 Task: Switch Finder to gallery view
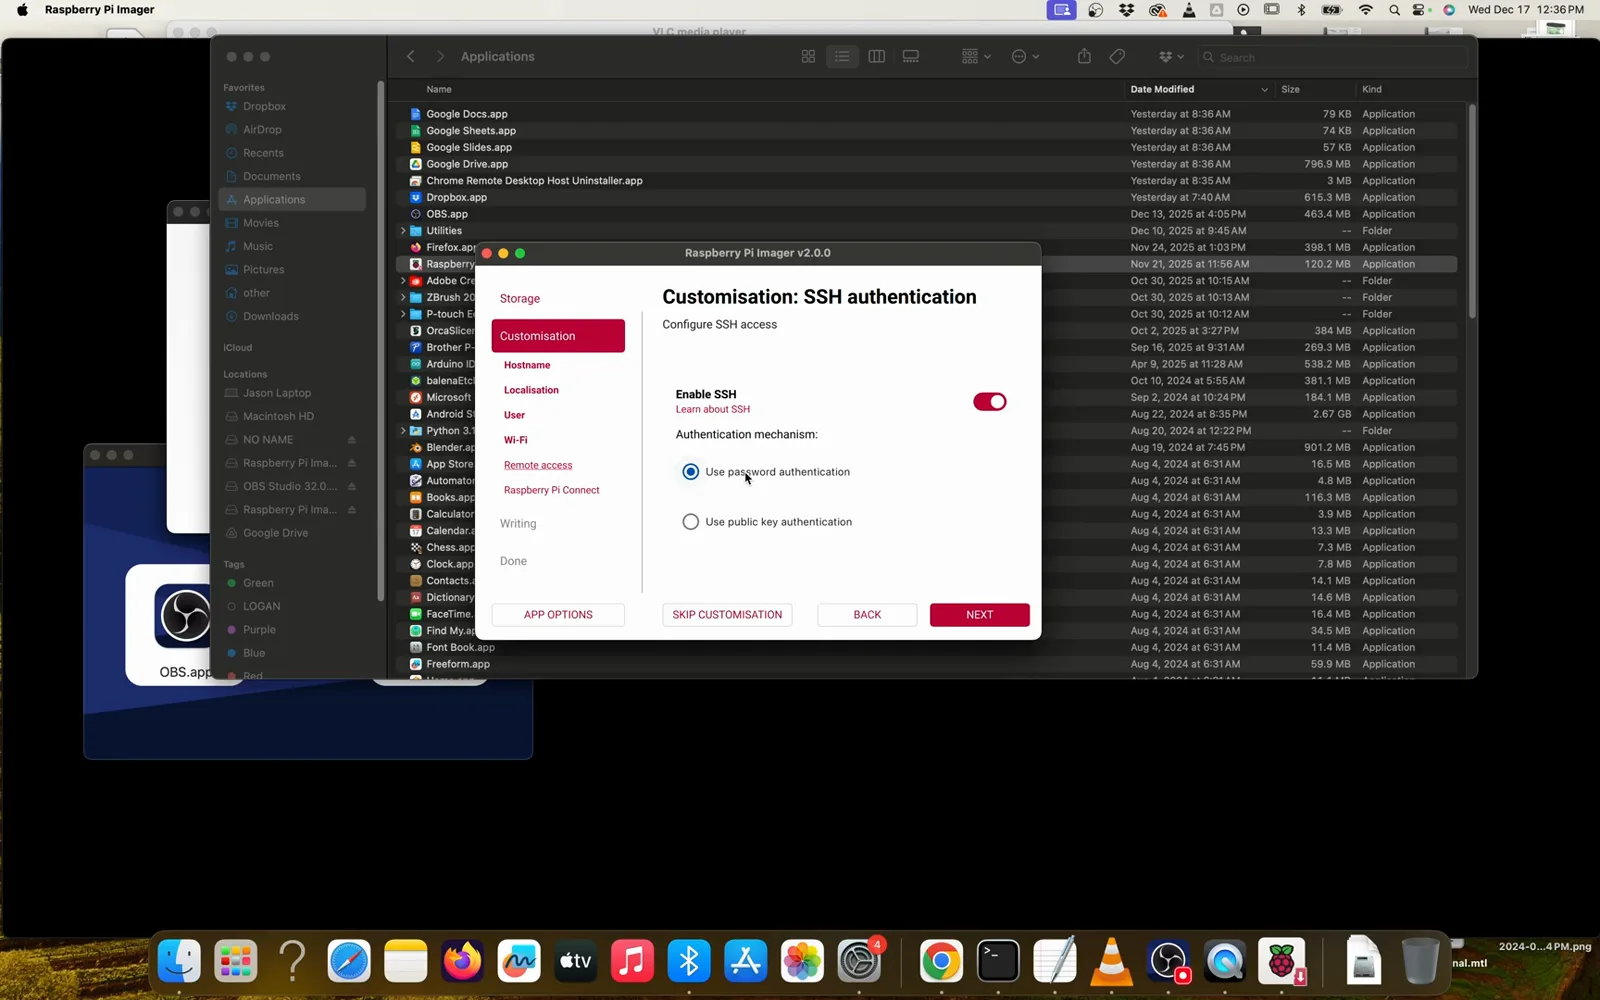[910, 57]
